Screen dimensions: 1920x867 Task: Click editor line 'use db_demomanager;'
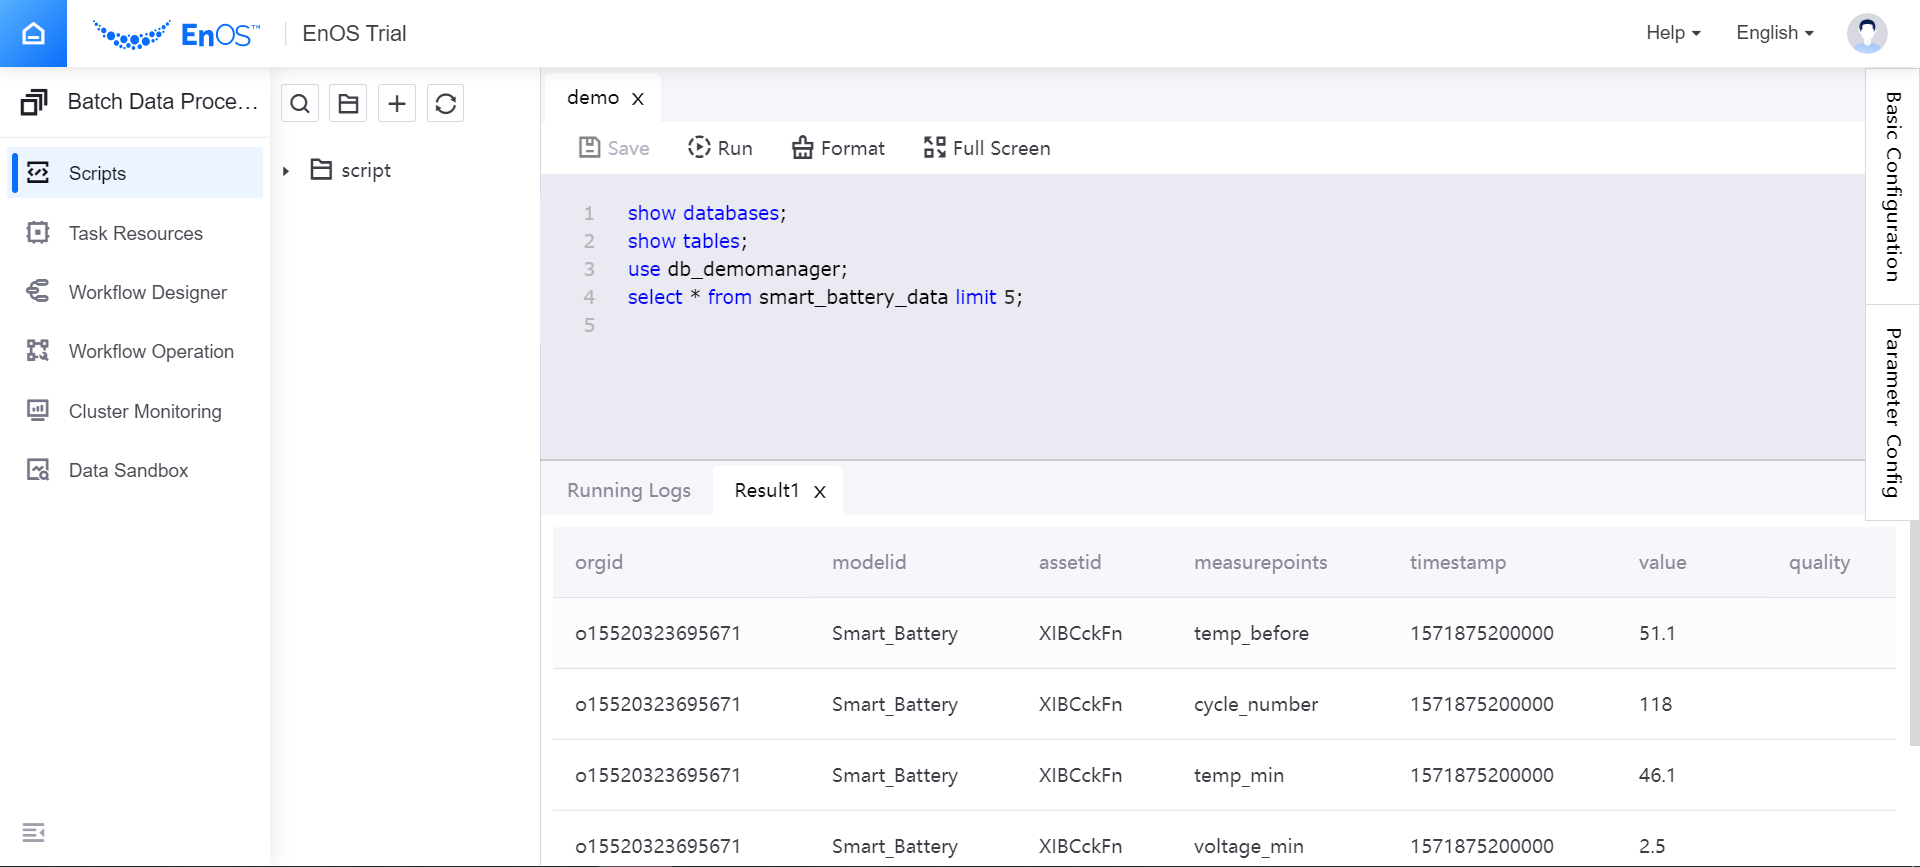coord(737,269)
